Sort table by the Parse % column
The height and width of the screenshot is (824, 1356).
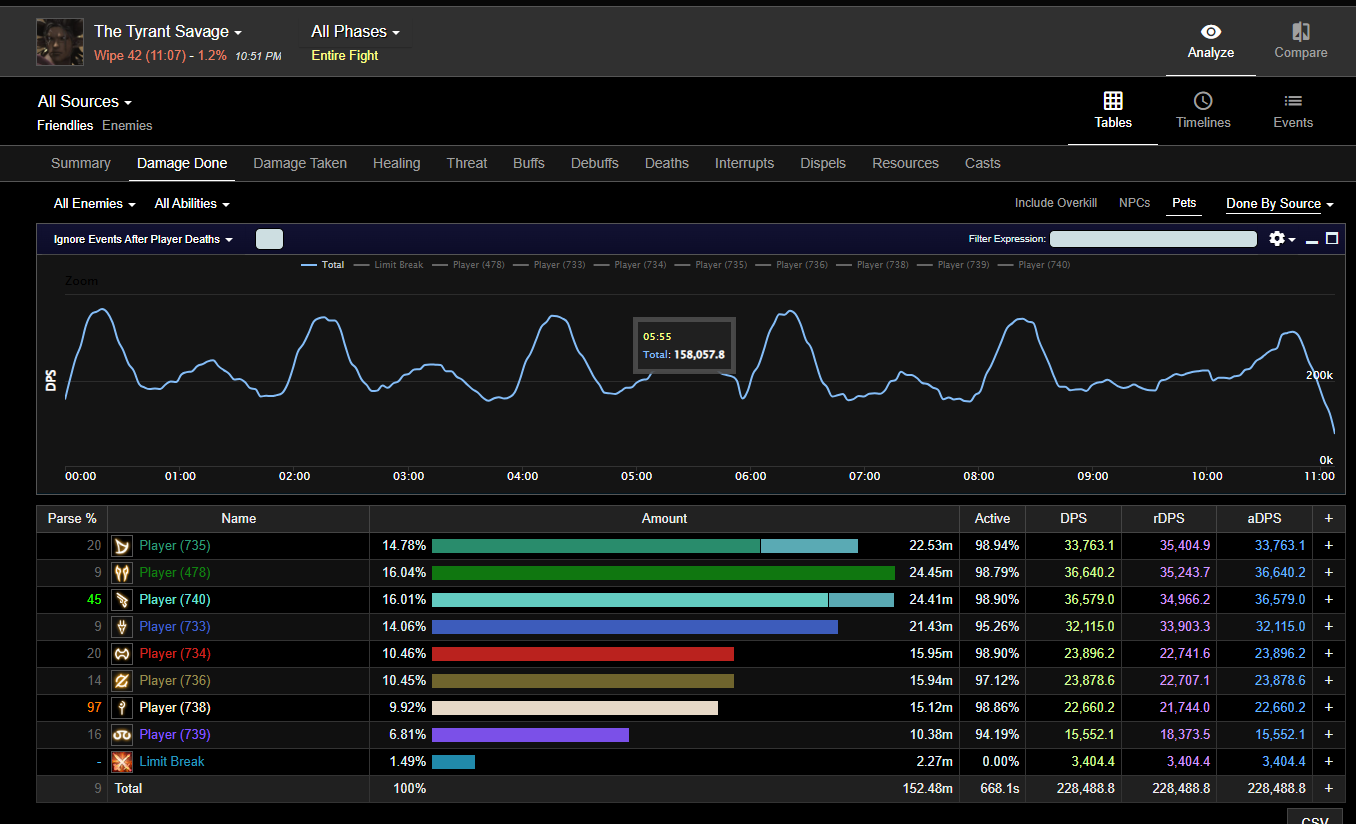tap(72, 518)
